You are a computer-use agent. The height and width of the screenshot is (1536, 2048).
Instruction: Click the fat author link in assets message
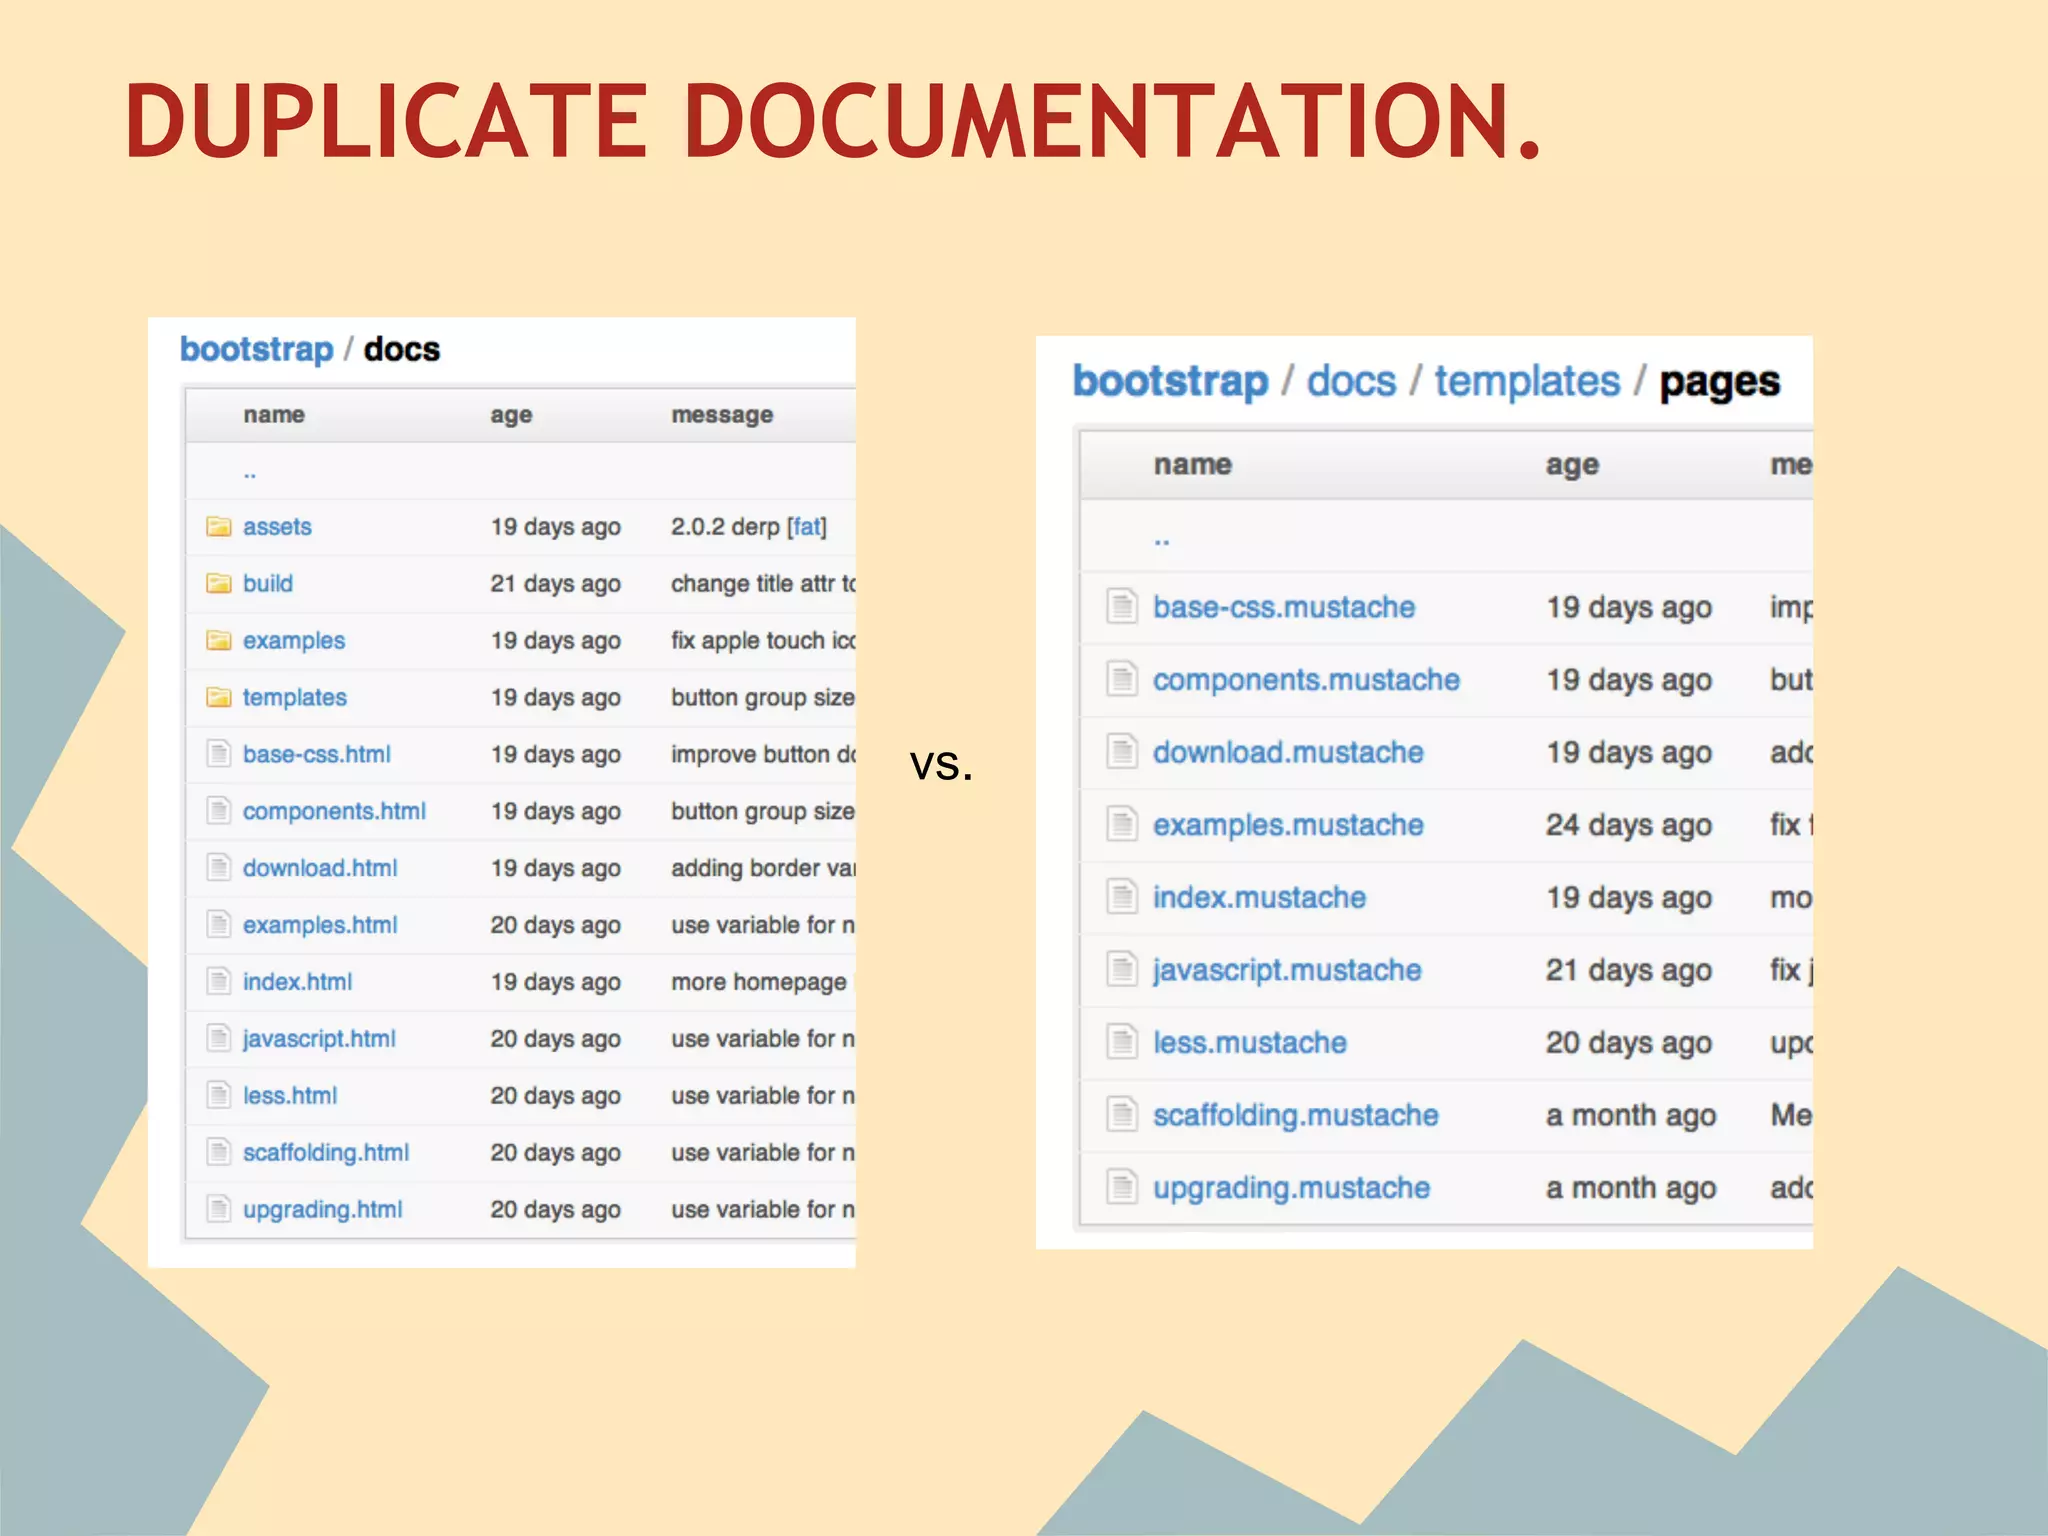807,526
